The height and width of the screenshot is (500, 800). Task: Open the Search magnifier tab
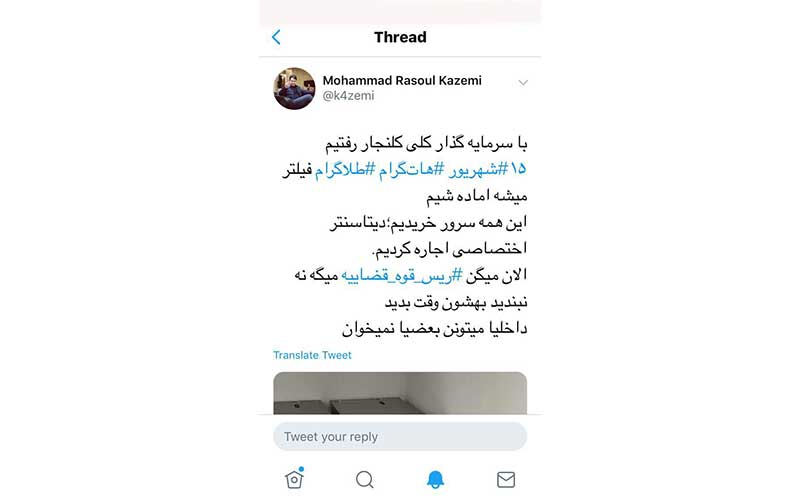[365, 480]
